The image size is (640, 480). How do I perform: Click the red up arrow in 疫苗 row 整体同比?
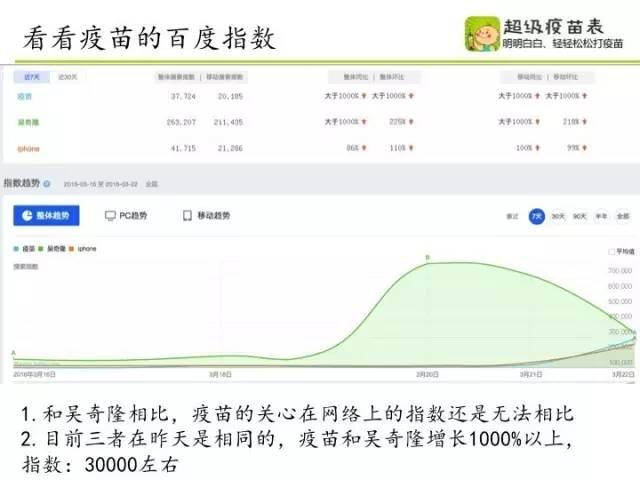tap(364, 96)
